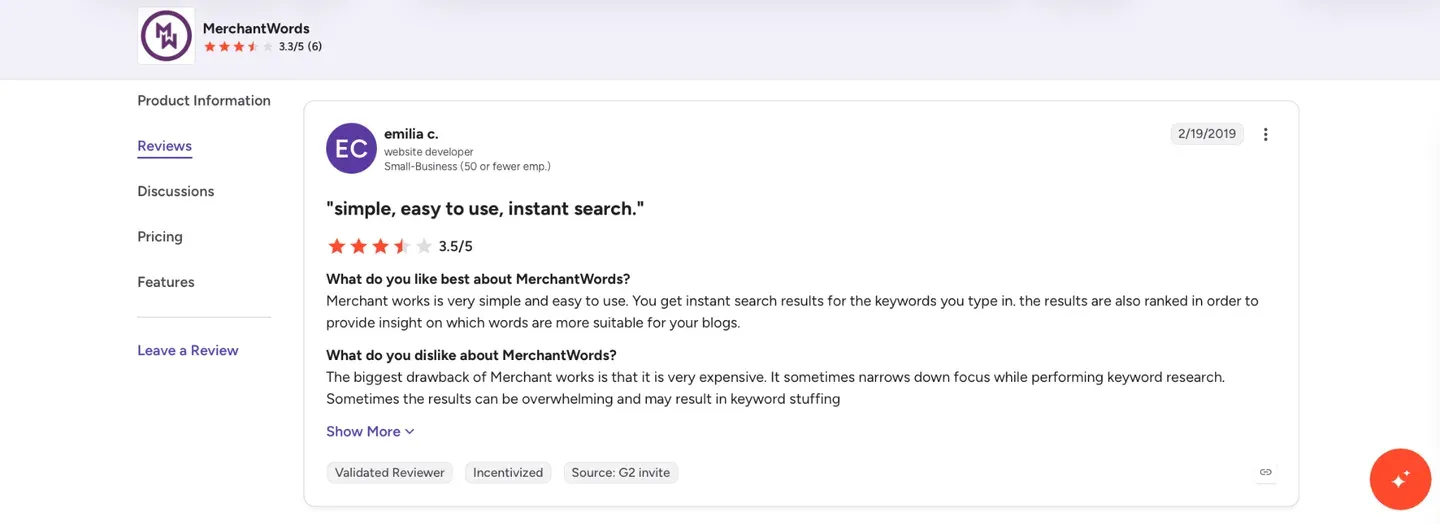This screenshot has width=1440, height=524.
Task: Expand the review with Show More
Action: tap(370, 432)
